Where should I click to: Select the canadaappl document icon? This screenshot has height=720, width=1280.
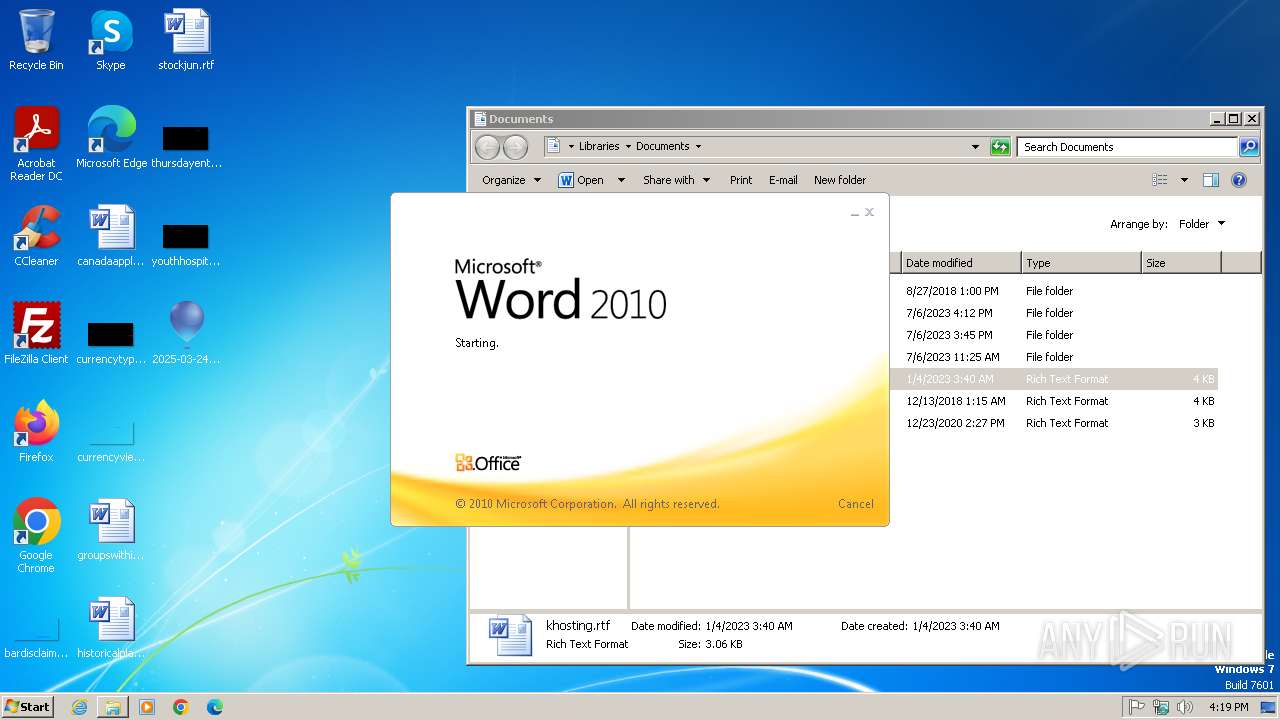point(111,236)
